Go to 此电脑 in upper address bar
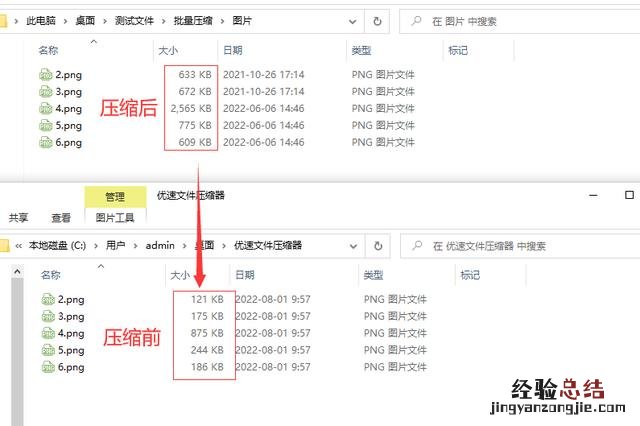This screenshot has height=426, width=640. coord(41,21)
